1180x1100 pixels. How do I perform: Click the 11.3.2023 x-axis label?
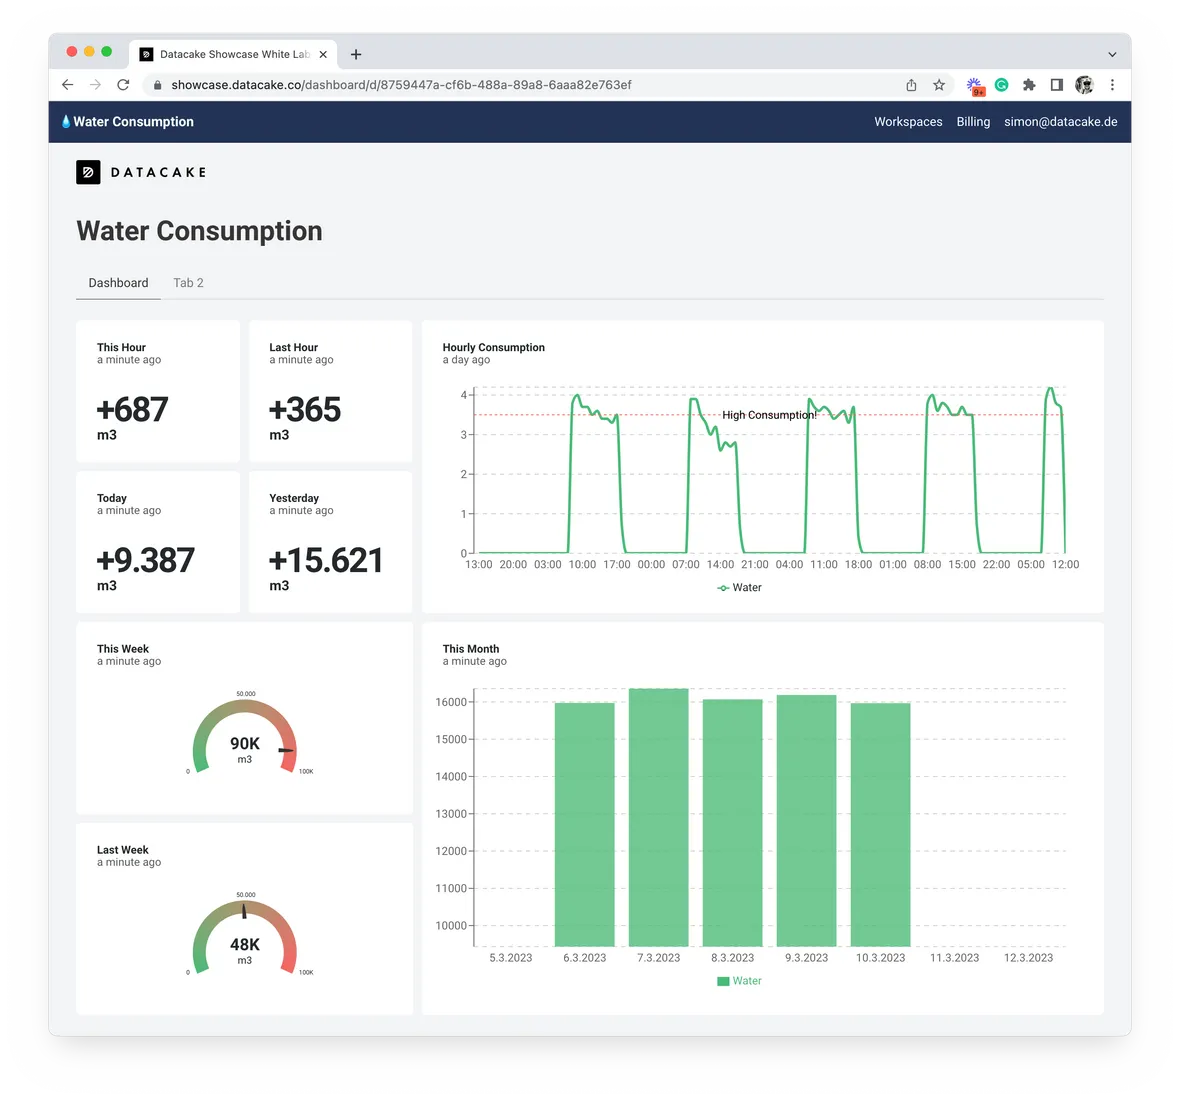pos(954,958)
